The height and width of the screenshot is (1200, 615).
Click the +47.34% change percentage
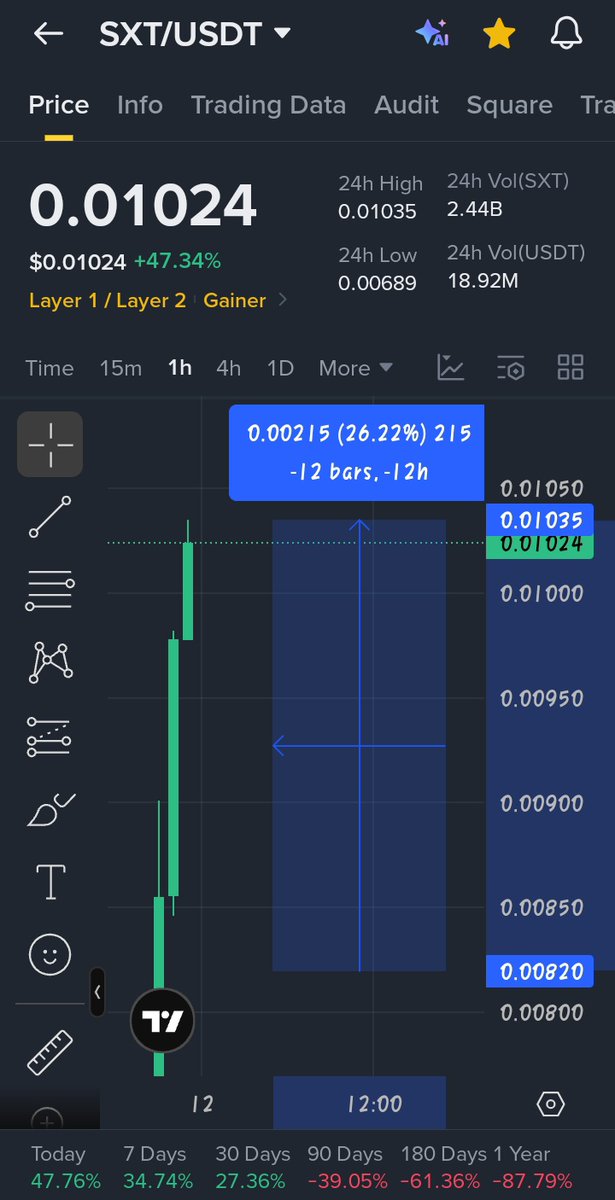click(x=177, y=262)
